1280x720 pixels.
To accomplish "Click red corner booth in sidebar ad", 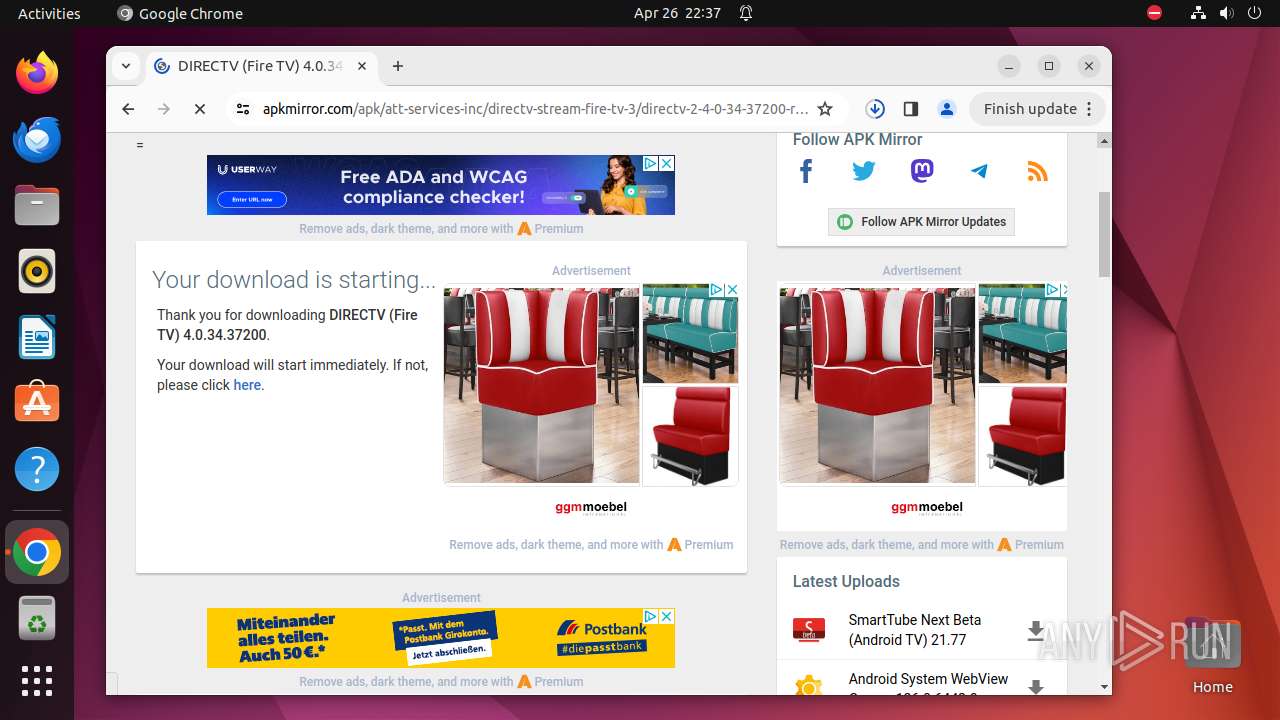I will click(x=876, y=385).
